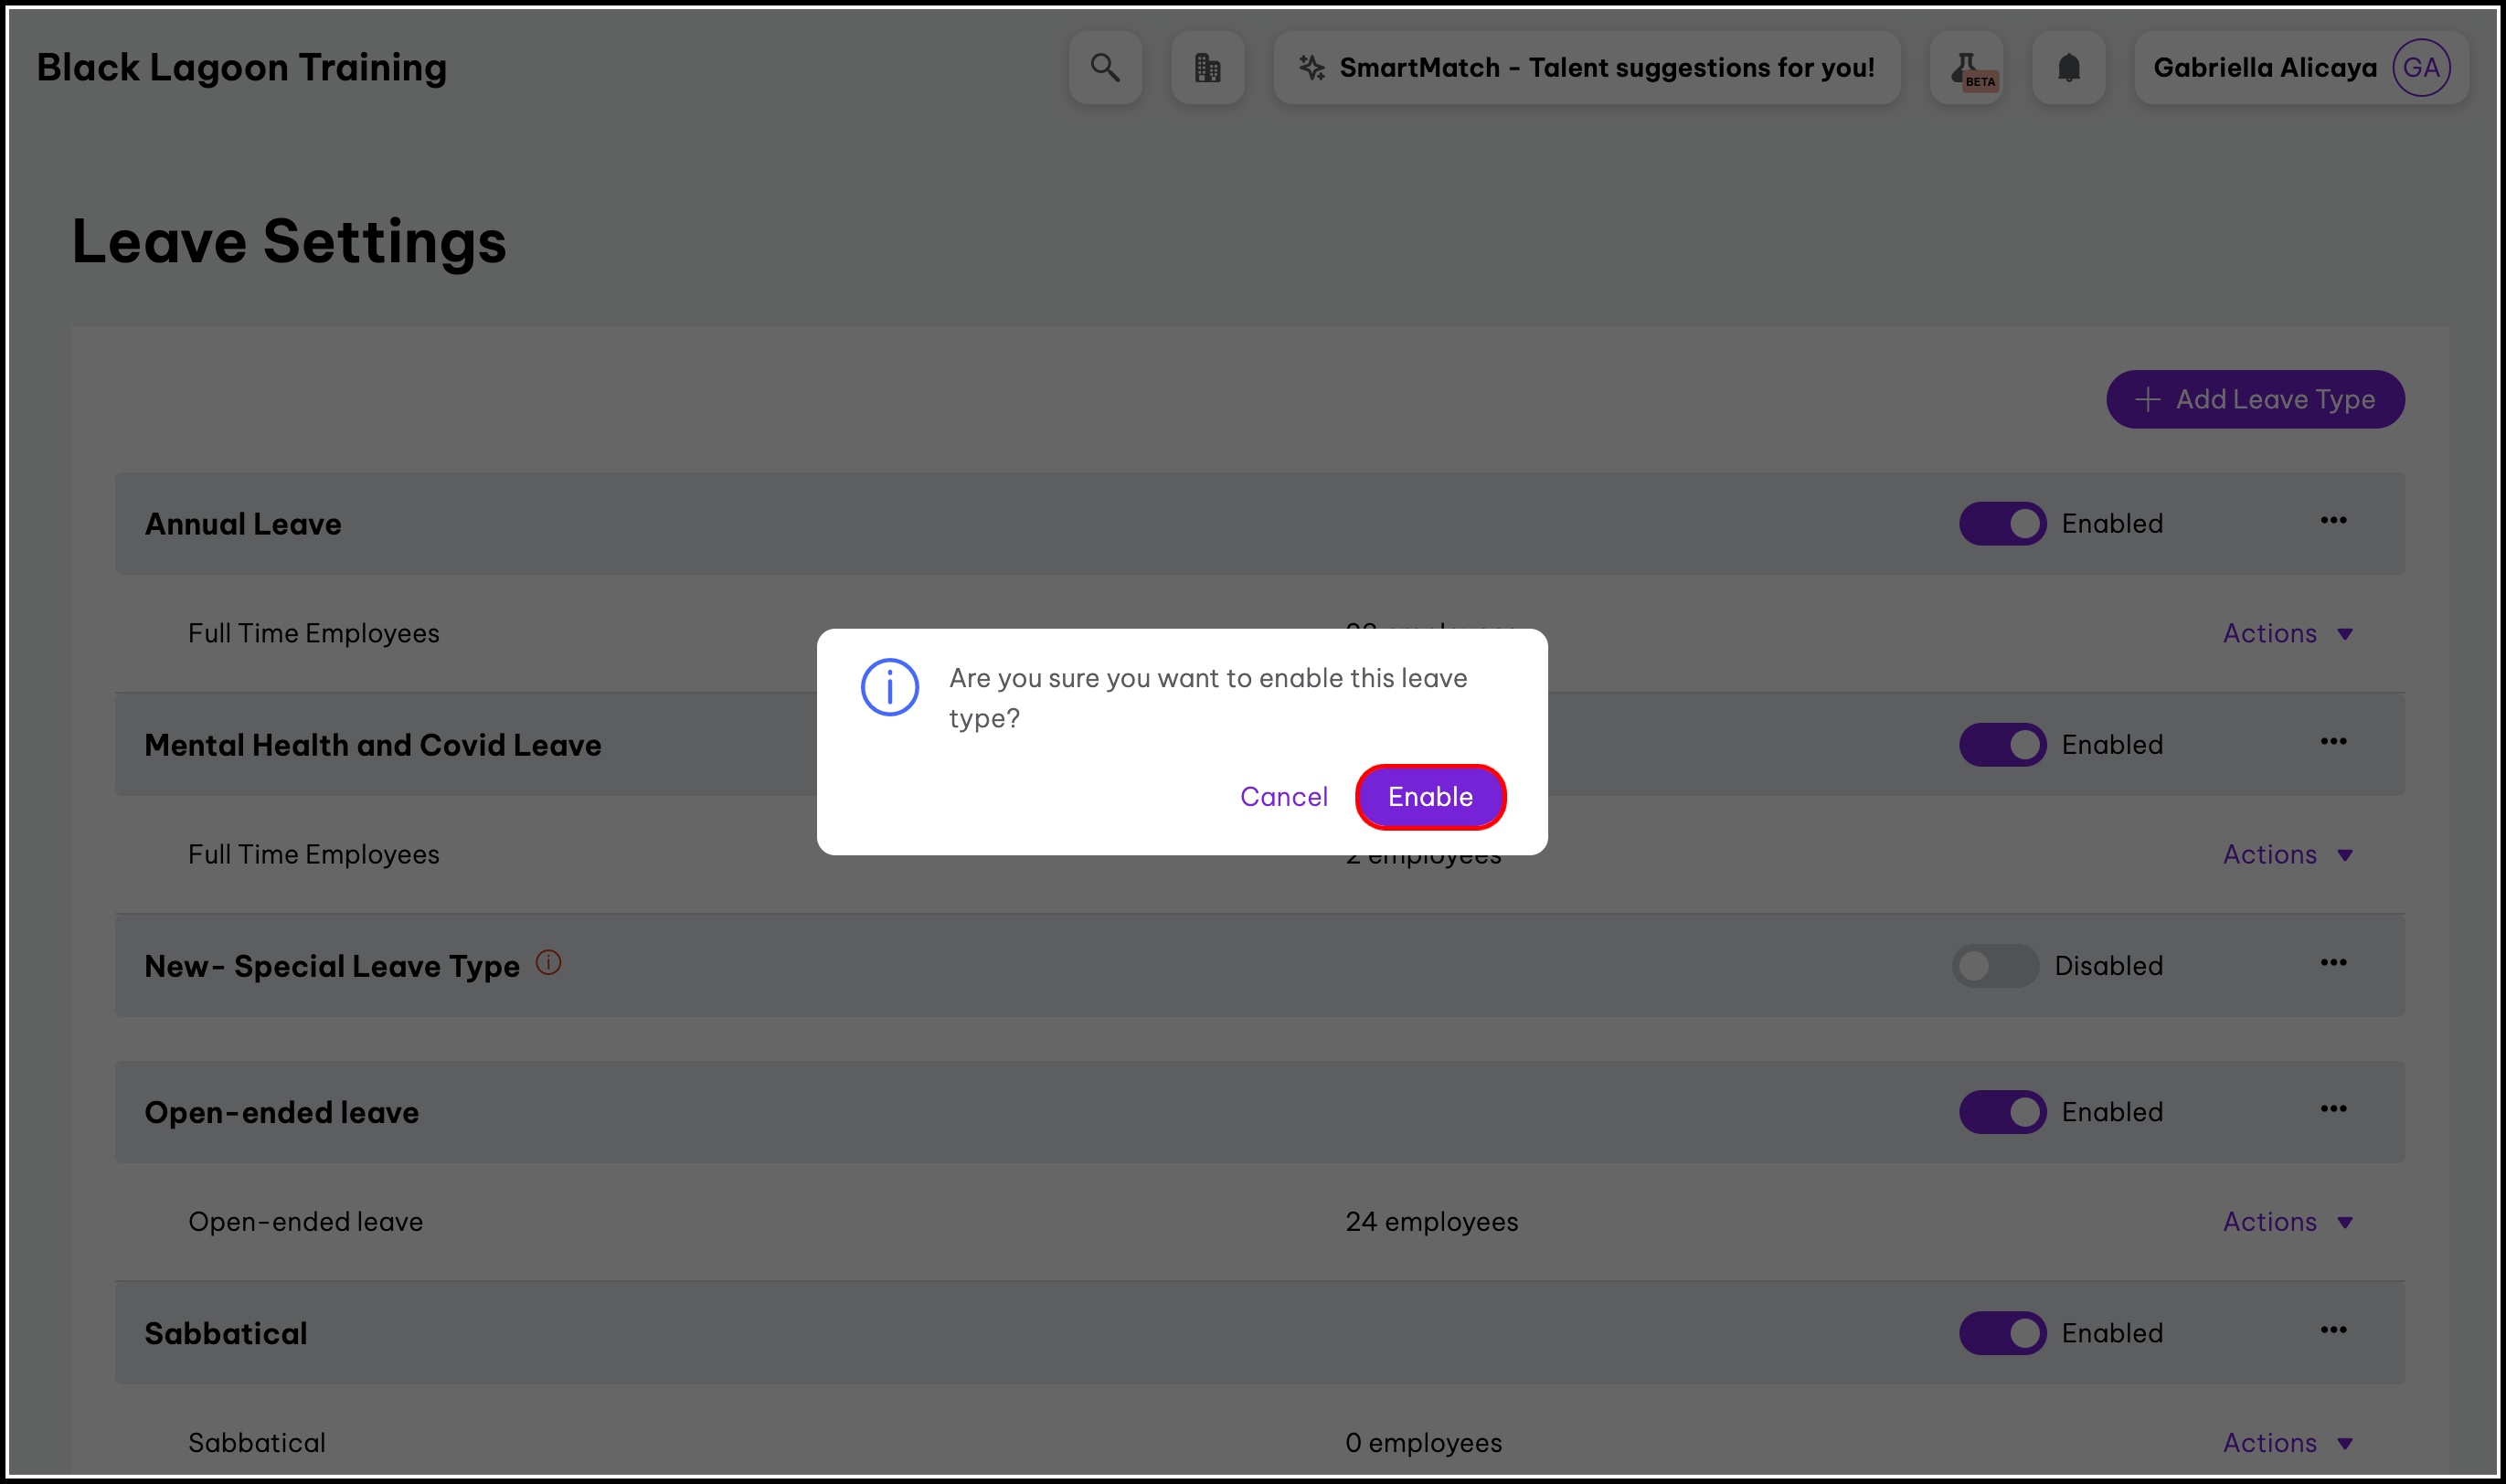The height and width of the screenshot is (1484, 2506).
Task: Open Annual Leave three-dot menu
Action: [x=2333, y=520]
